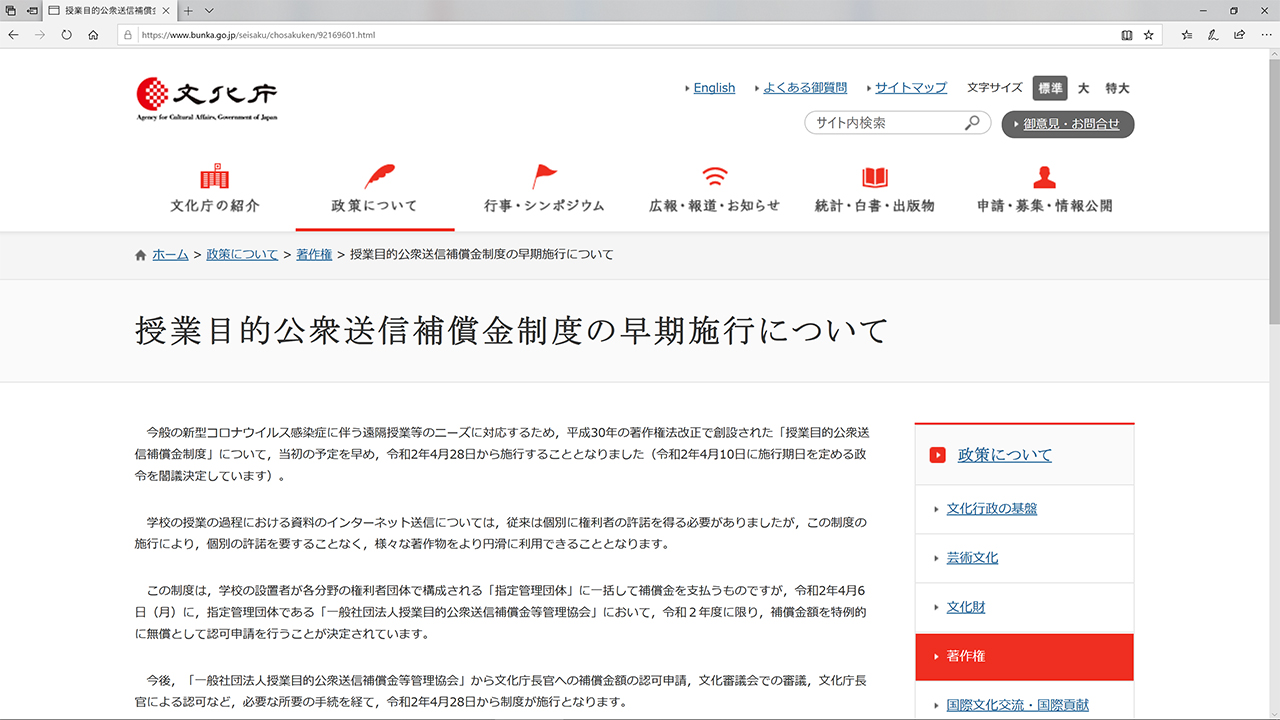Show tab previews chevron
1280x720 pixels.
pos(209,10)
